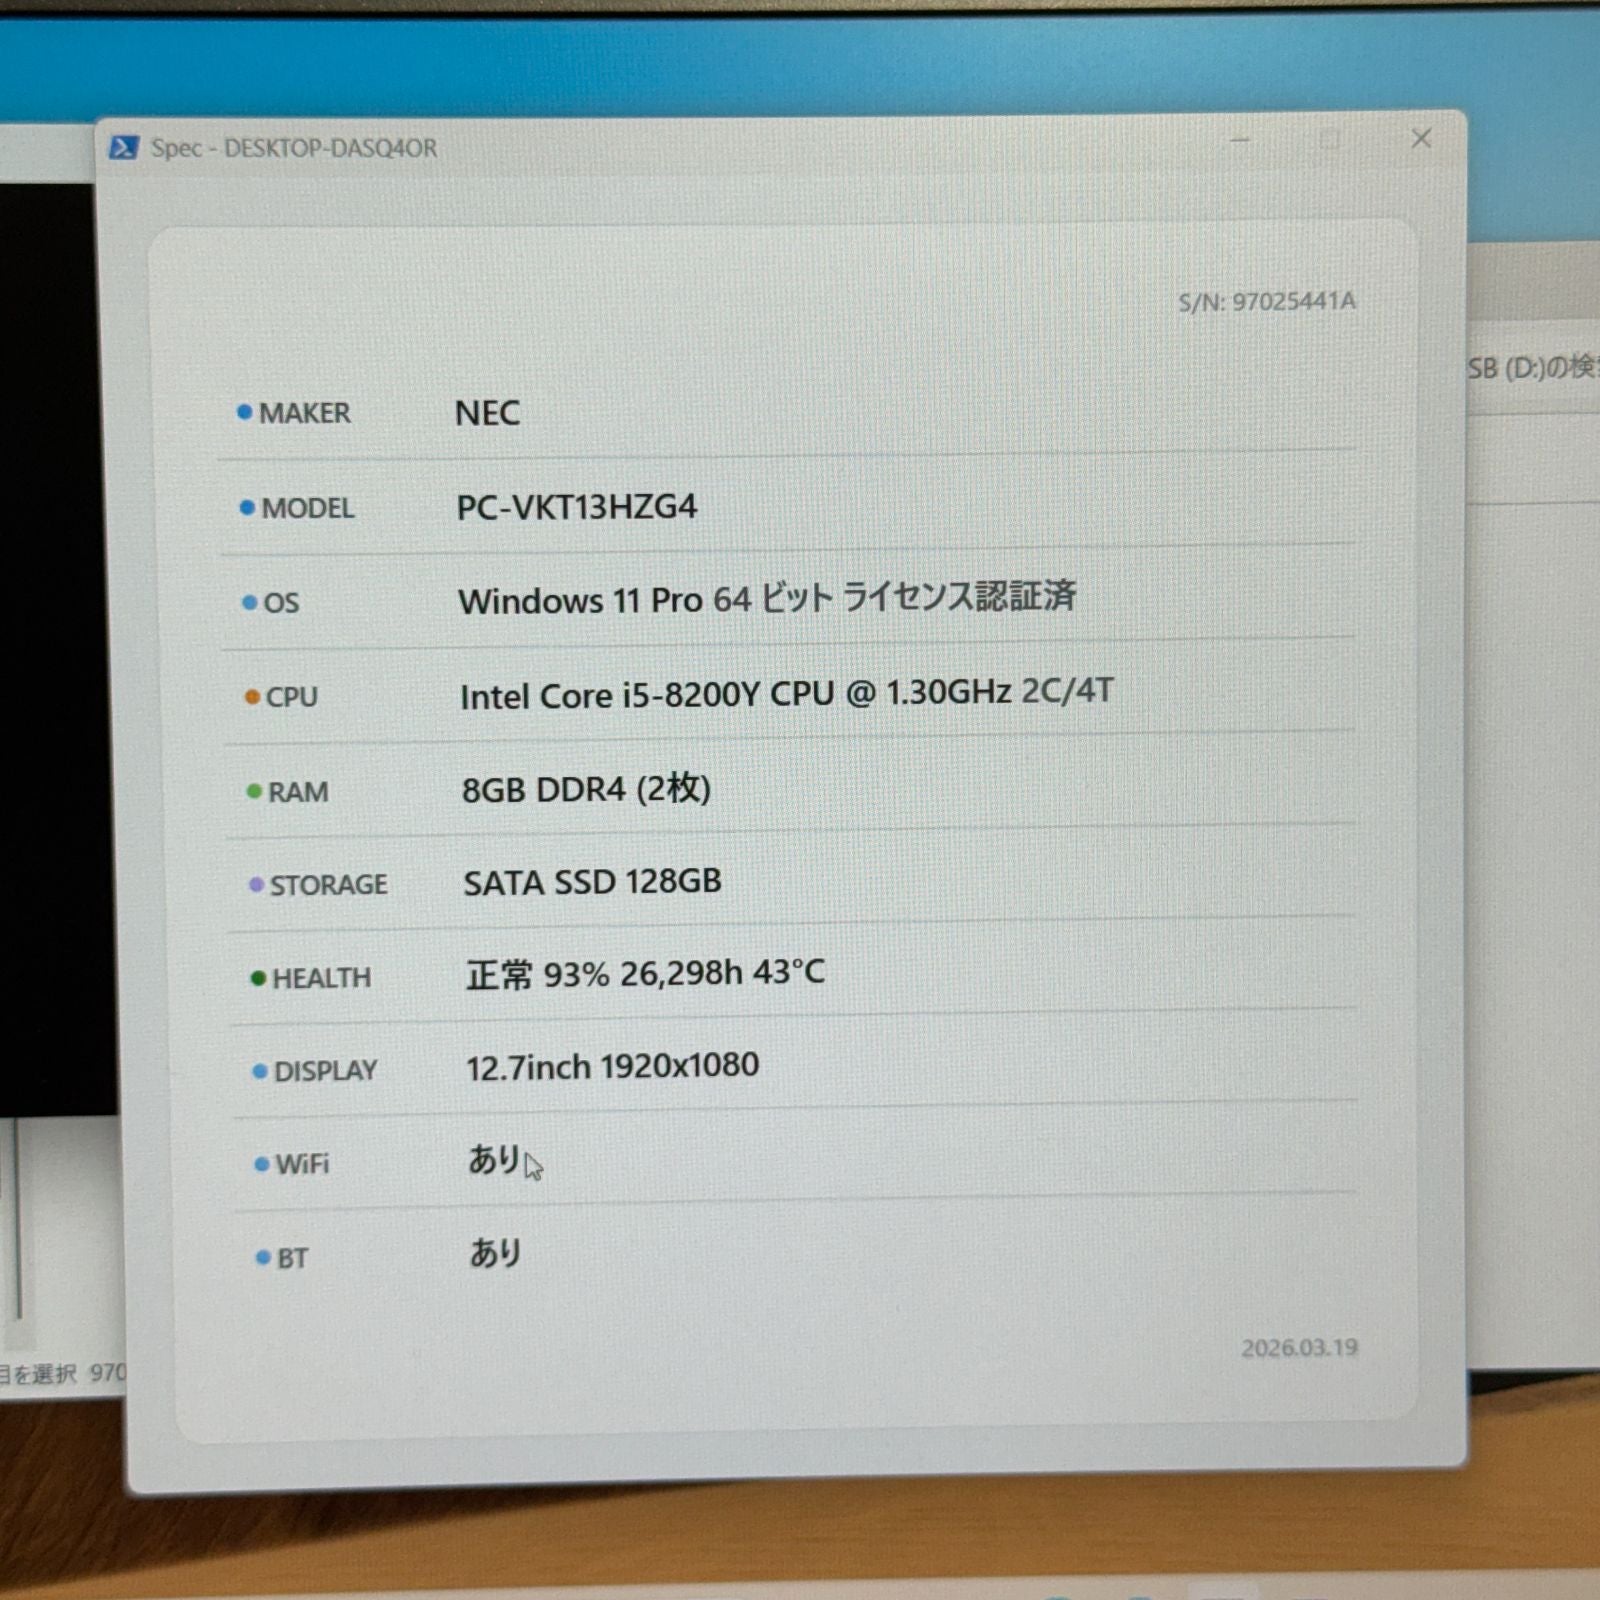Click the date 2026.03.19
1600x1600 pixels.
pos(1300,1348)
